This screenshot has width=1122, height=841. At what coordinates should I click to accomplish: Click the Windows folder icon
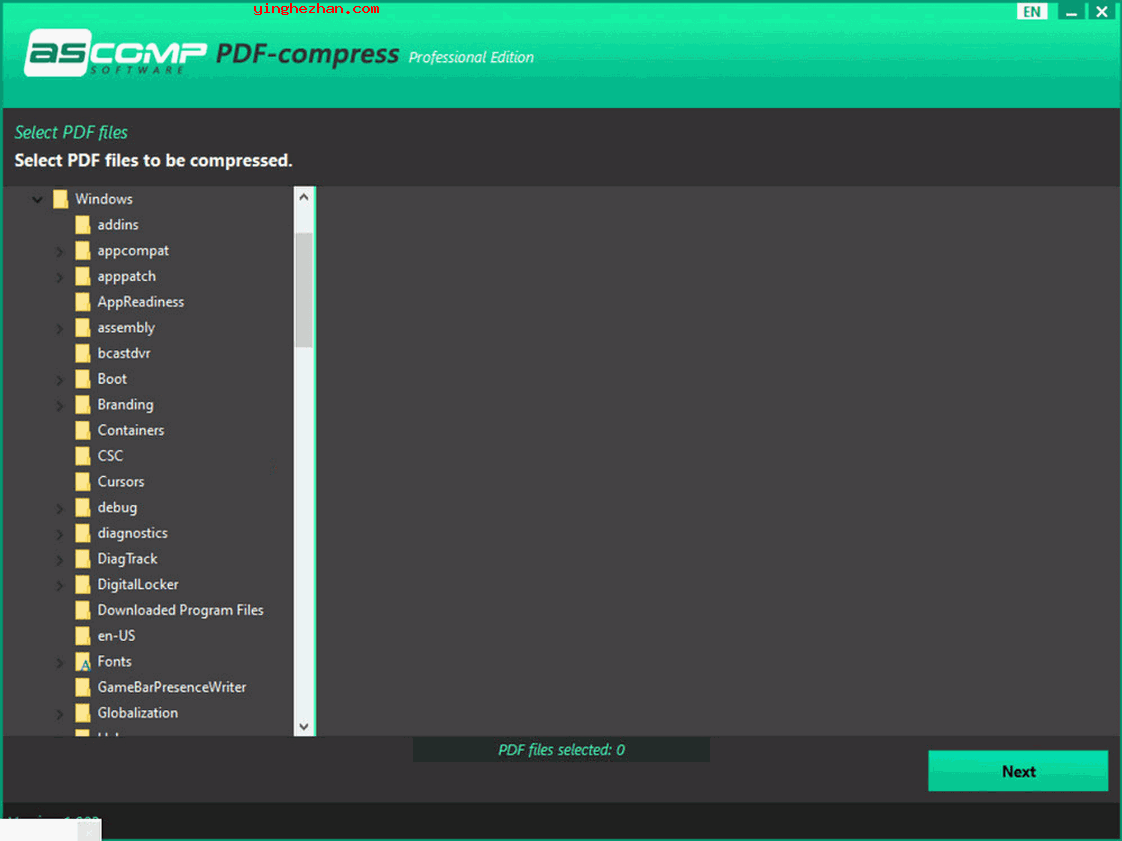point(61,199)
